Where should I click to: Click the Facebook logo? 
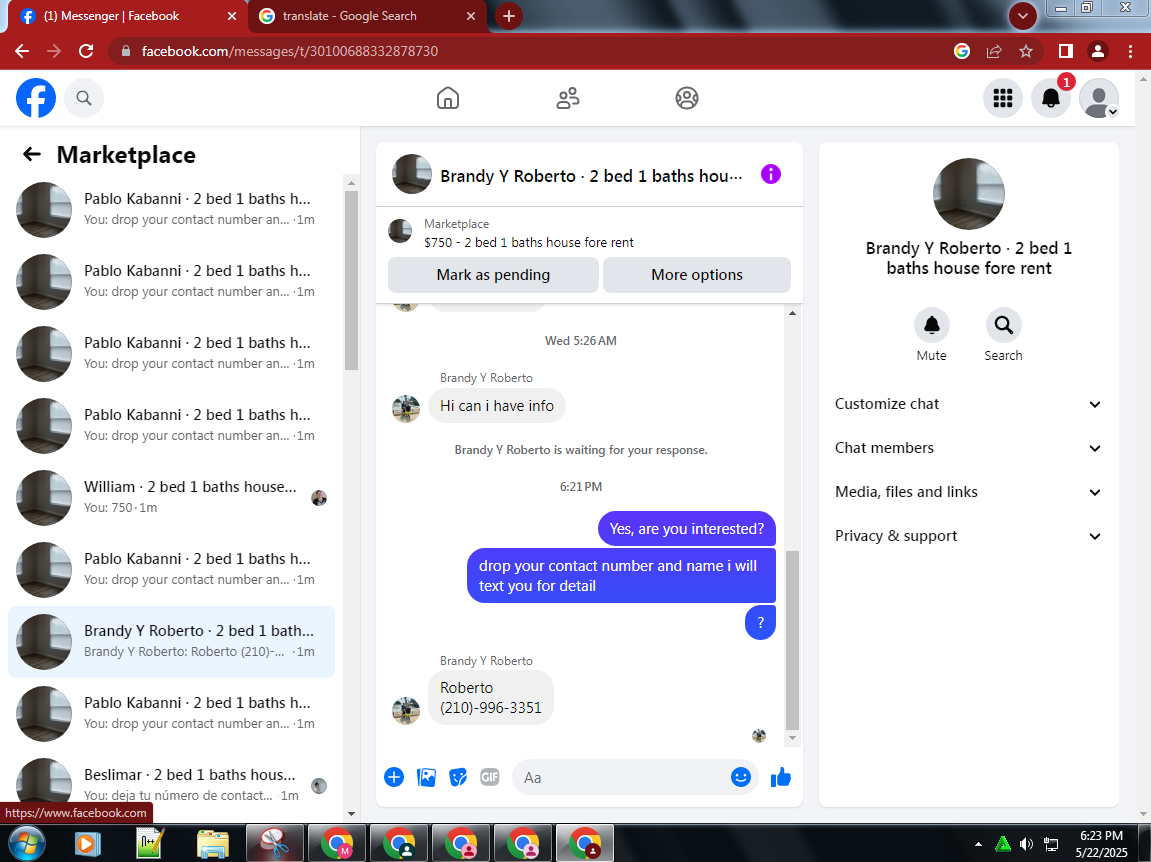point(36,98)
